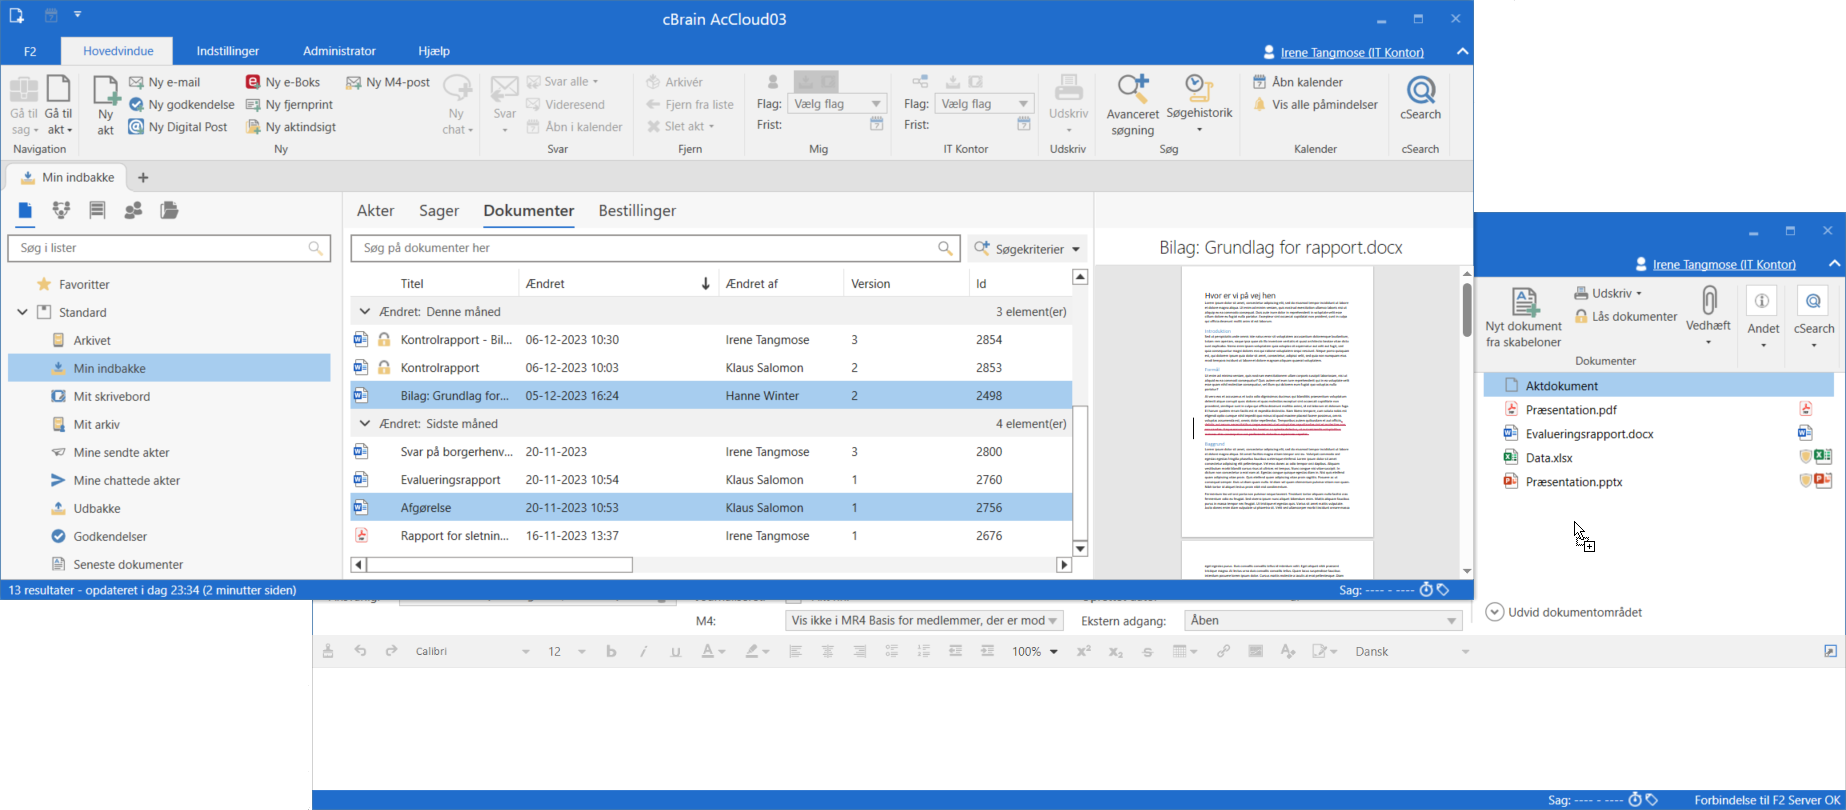The width and height of the screenshot is (1846, 810).
Task: Click Vis alle påmindelser button
Action: coord(1315,104)
